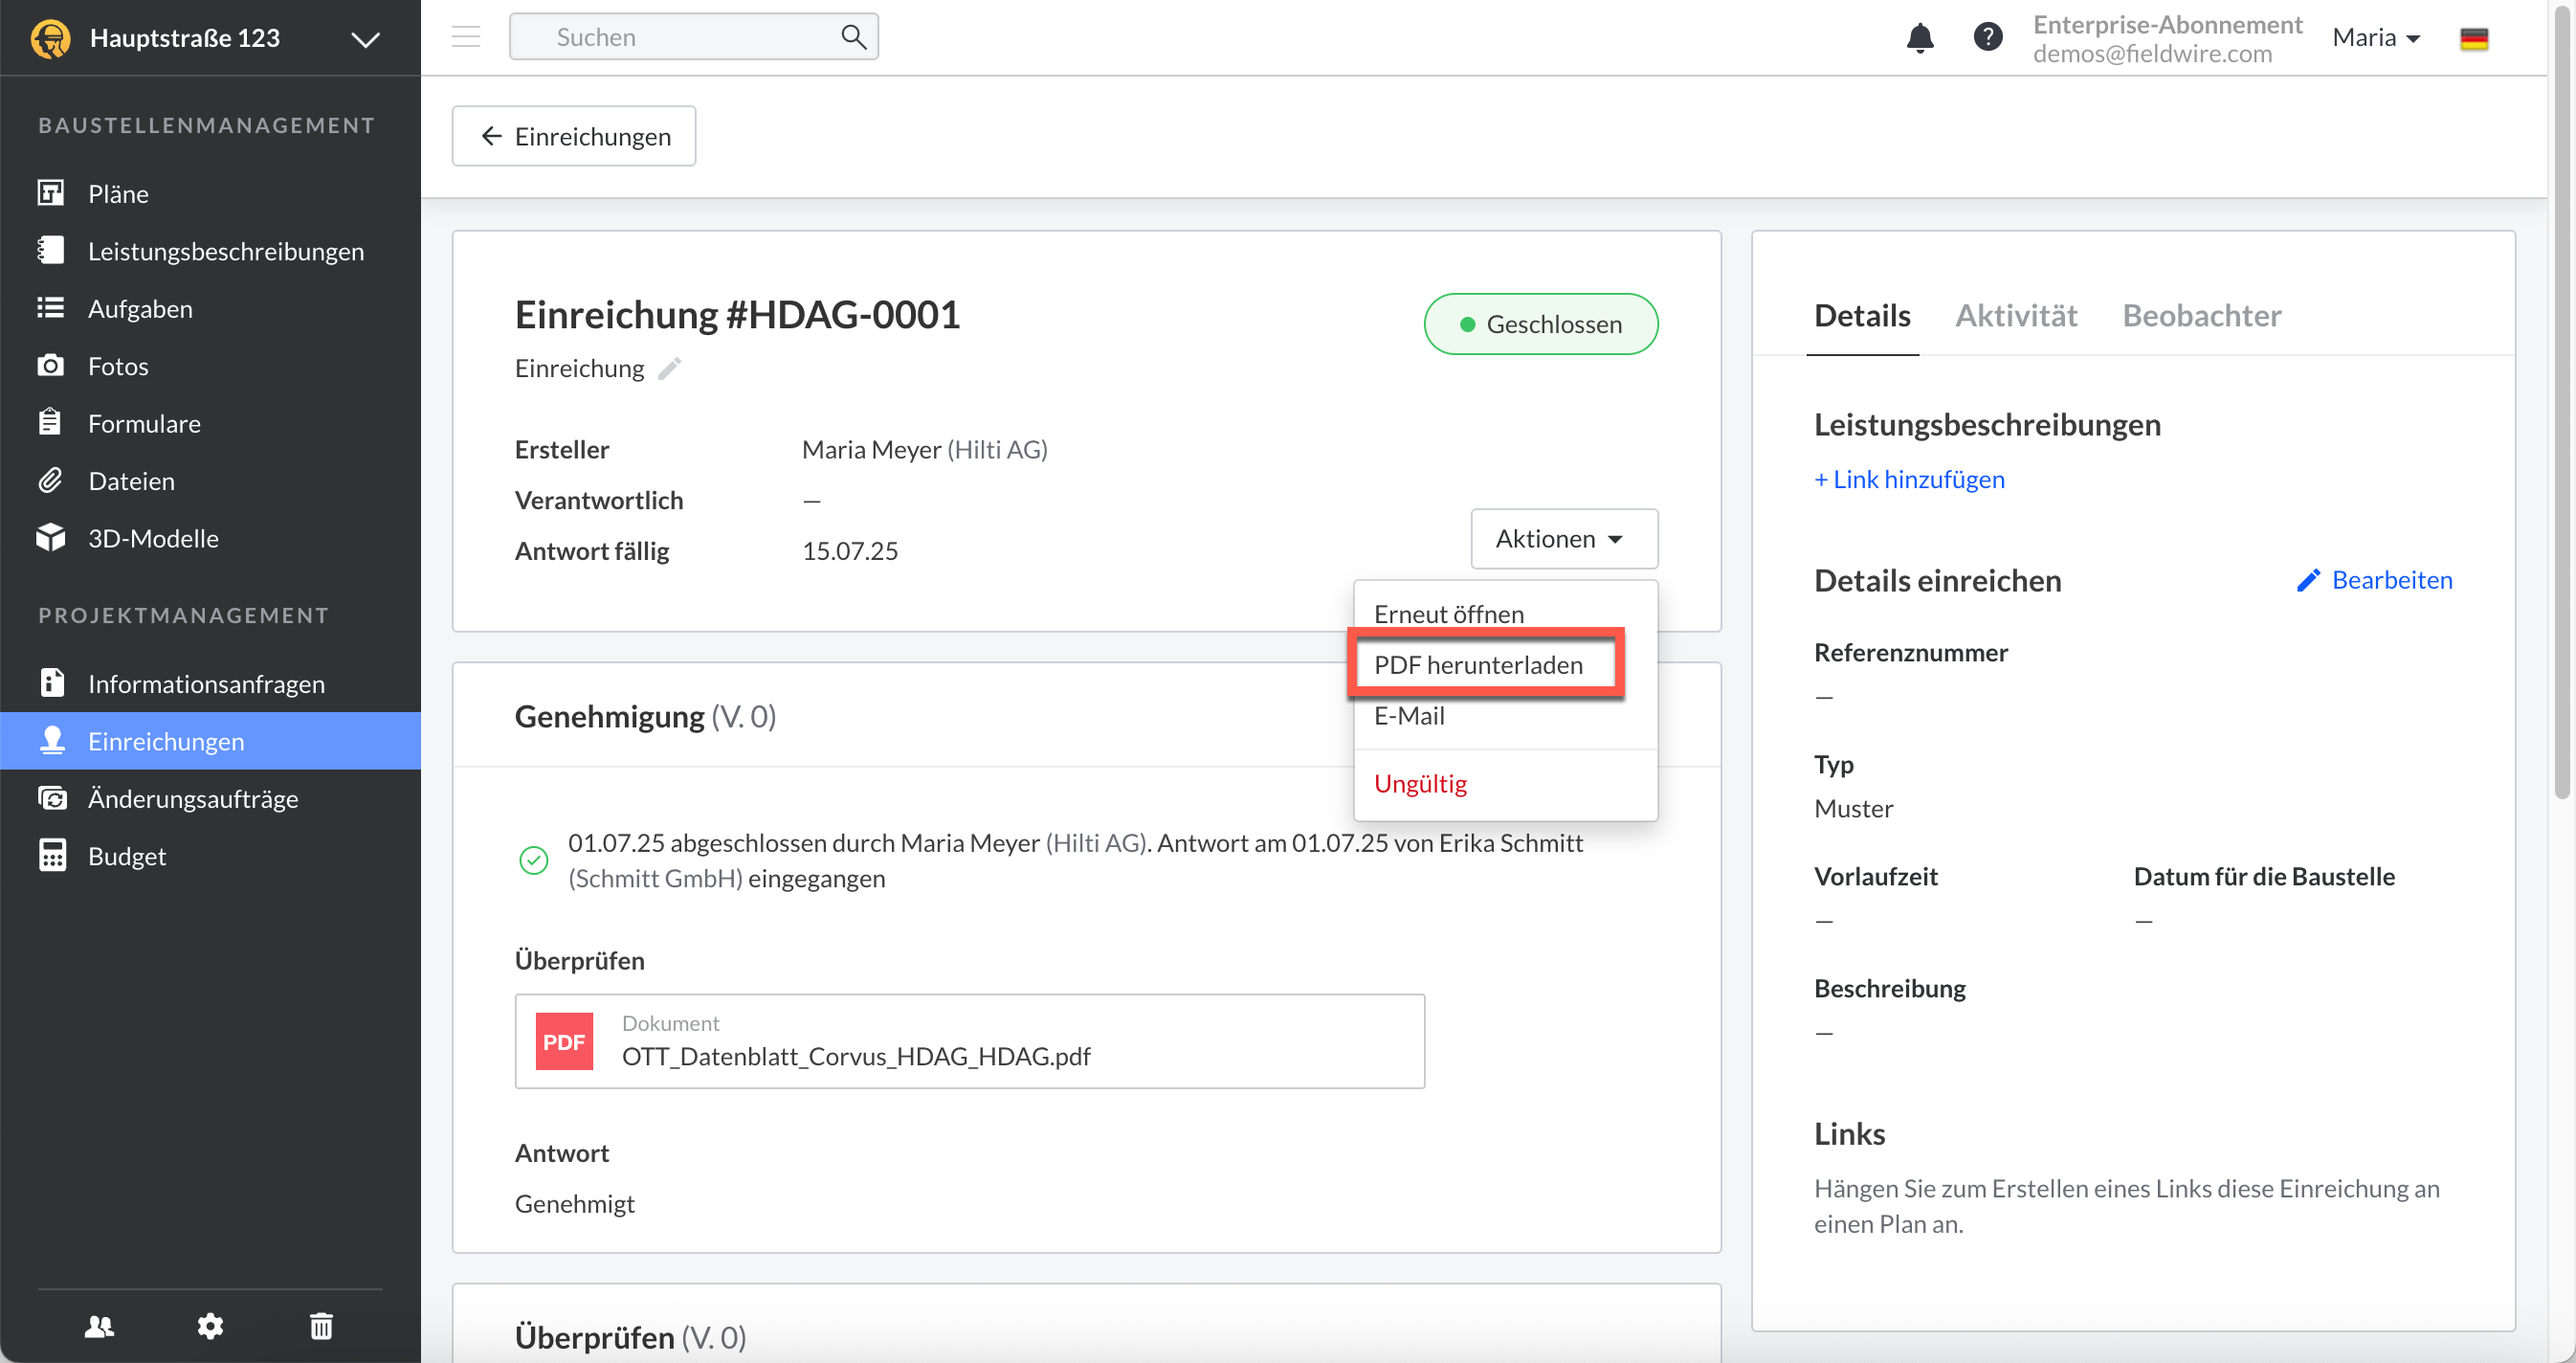Click the German flag language icon

(2473, 38)
